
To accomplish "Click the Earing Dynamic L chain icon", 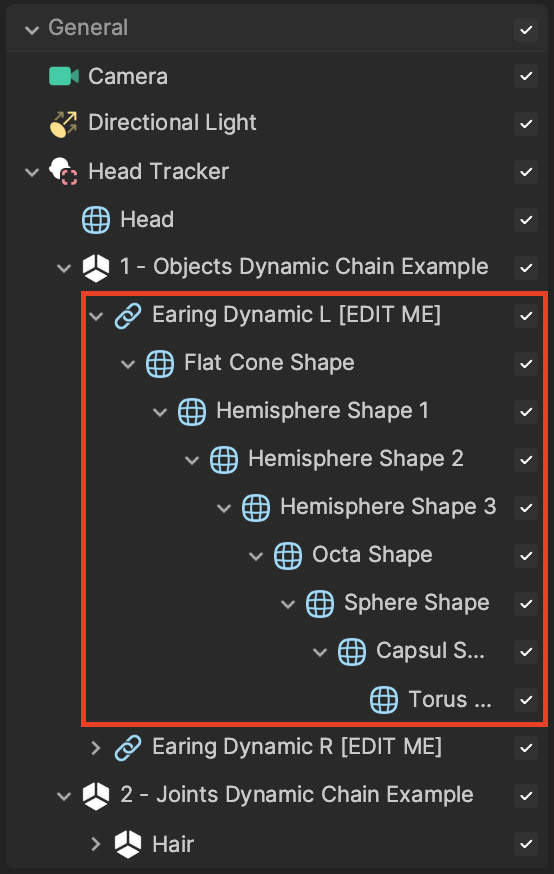I will coord(128,316).
